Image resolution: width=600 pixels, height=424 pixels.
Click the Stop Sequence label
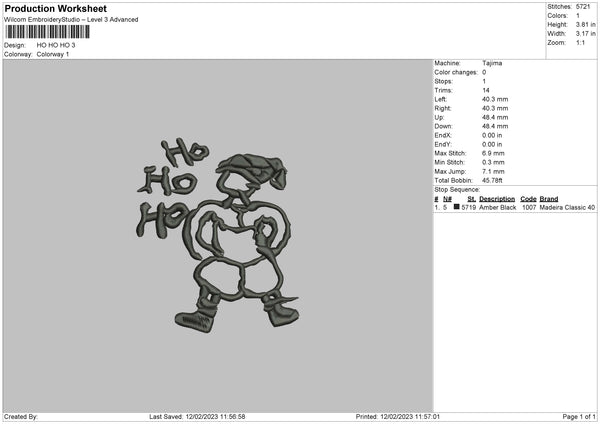pos(457,189)
